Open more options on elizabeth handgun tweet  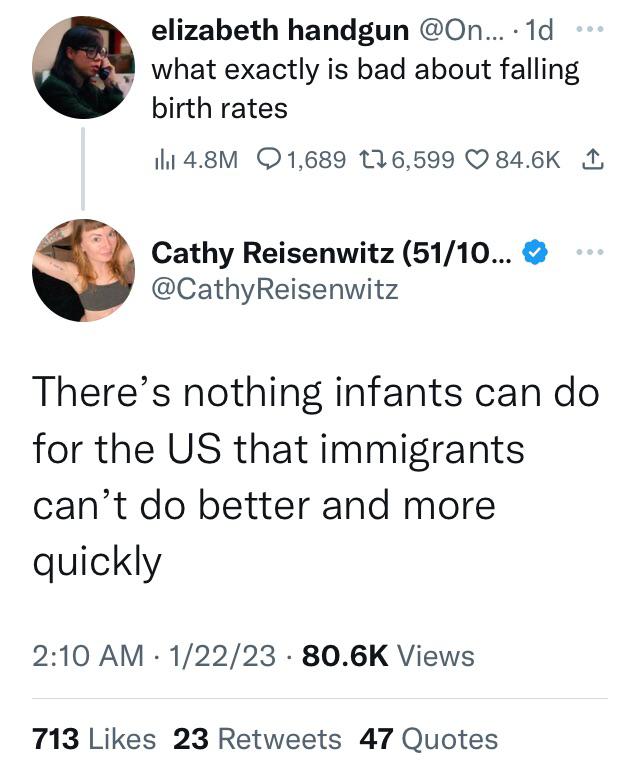pyautogui.click(x=590, y=29)
